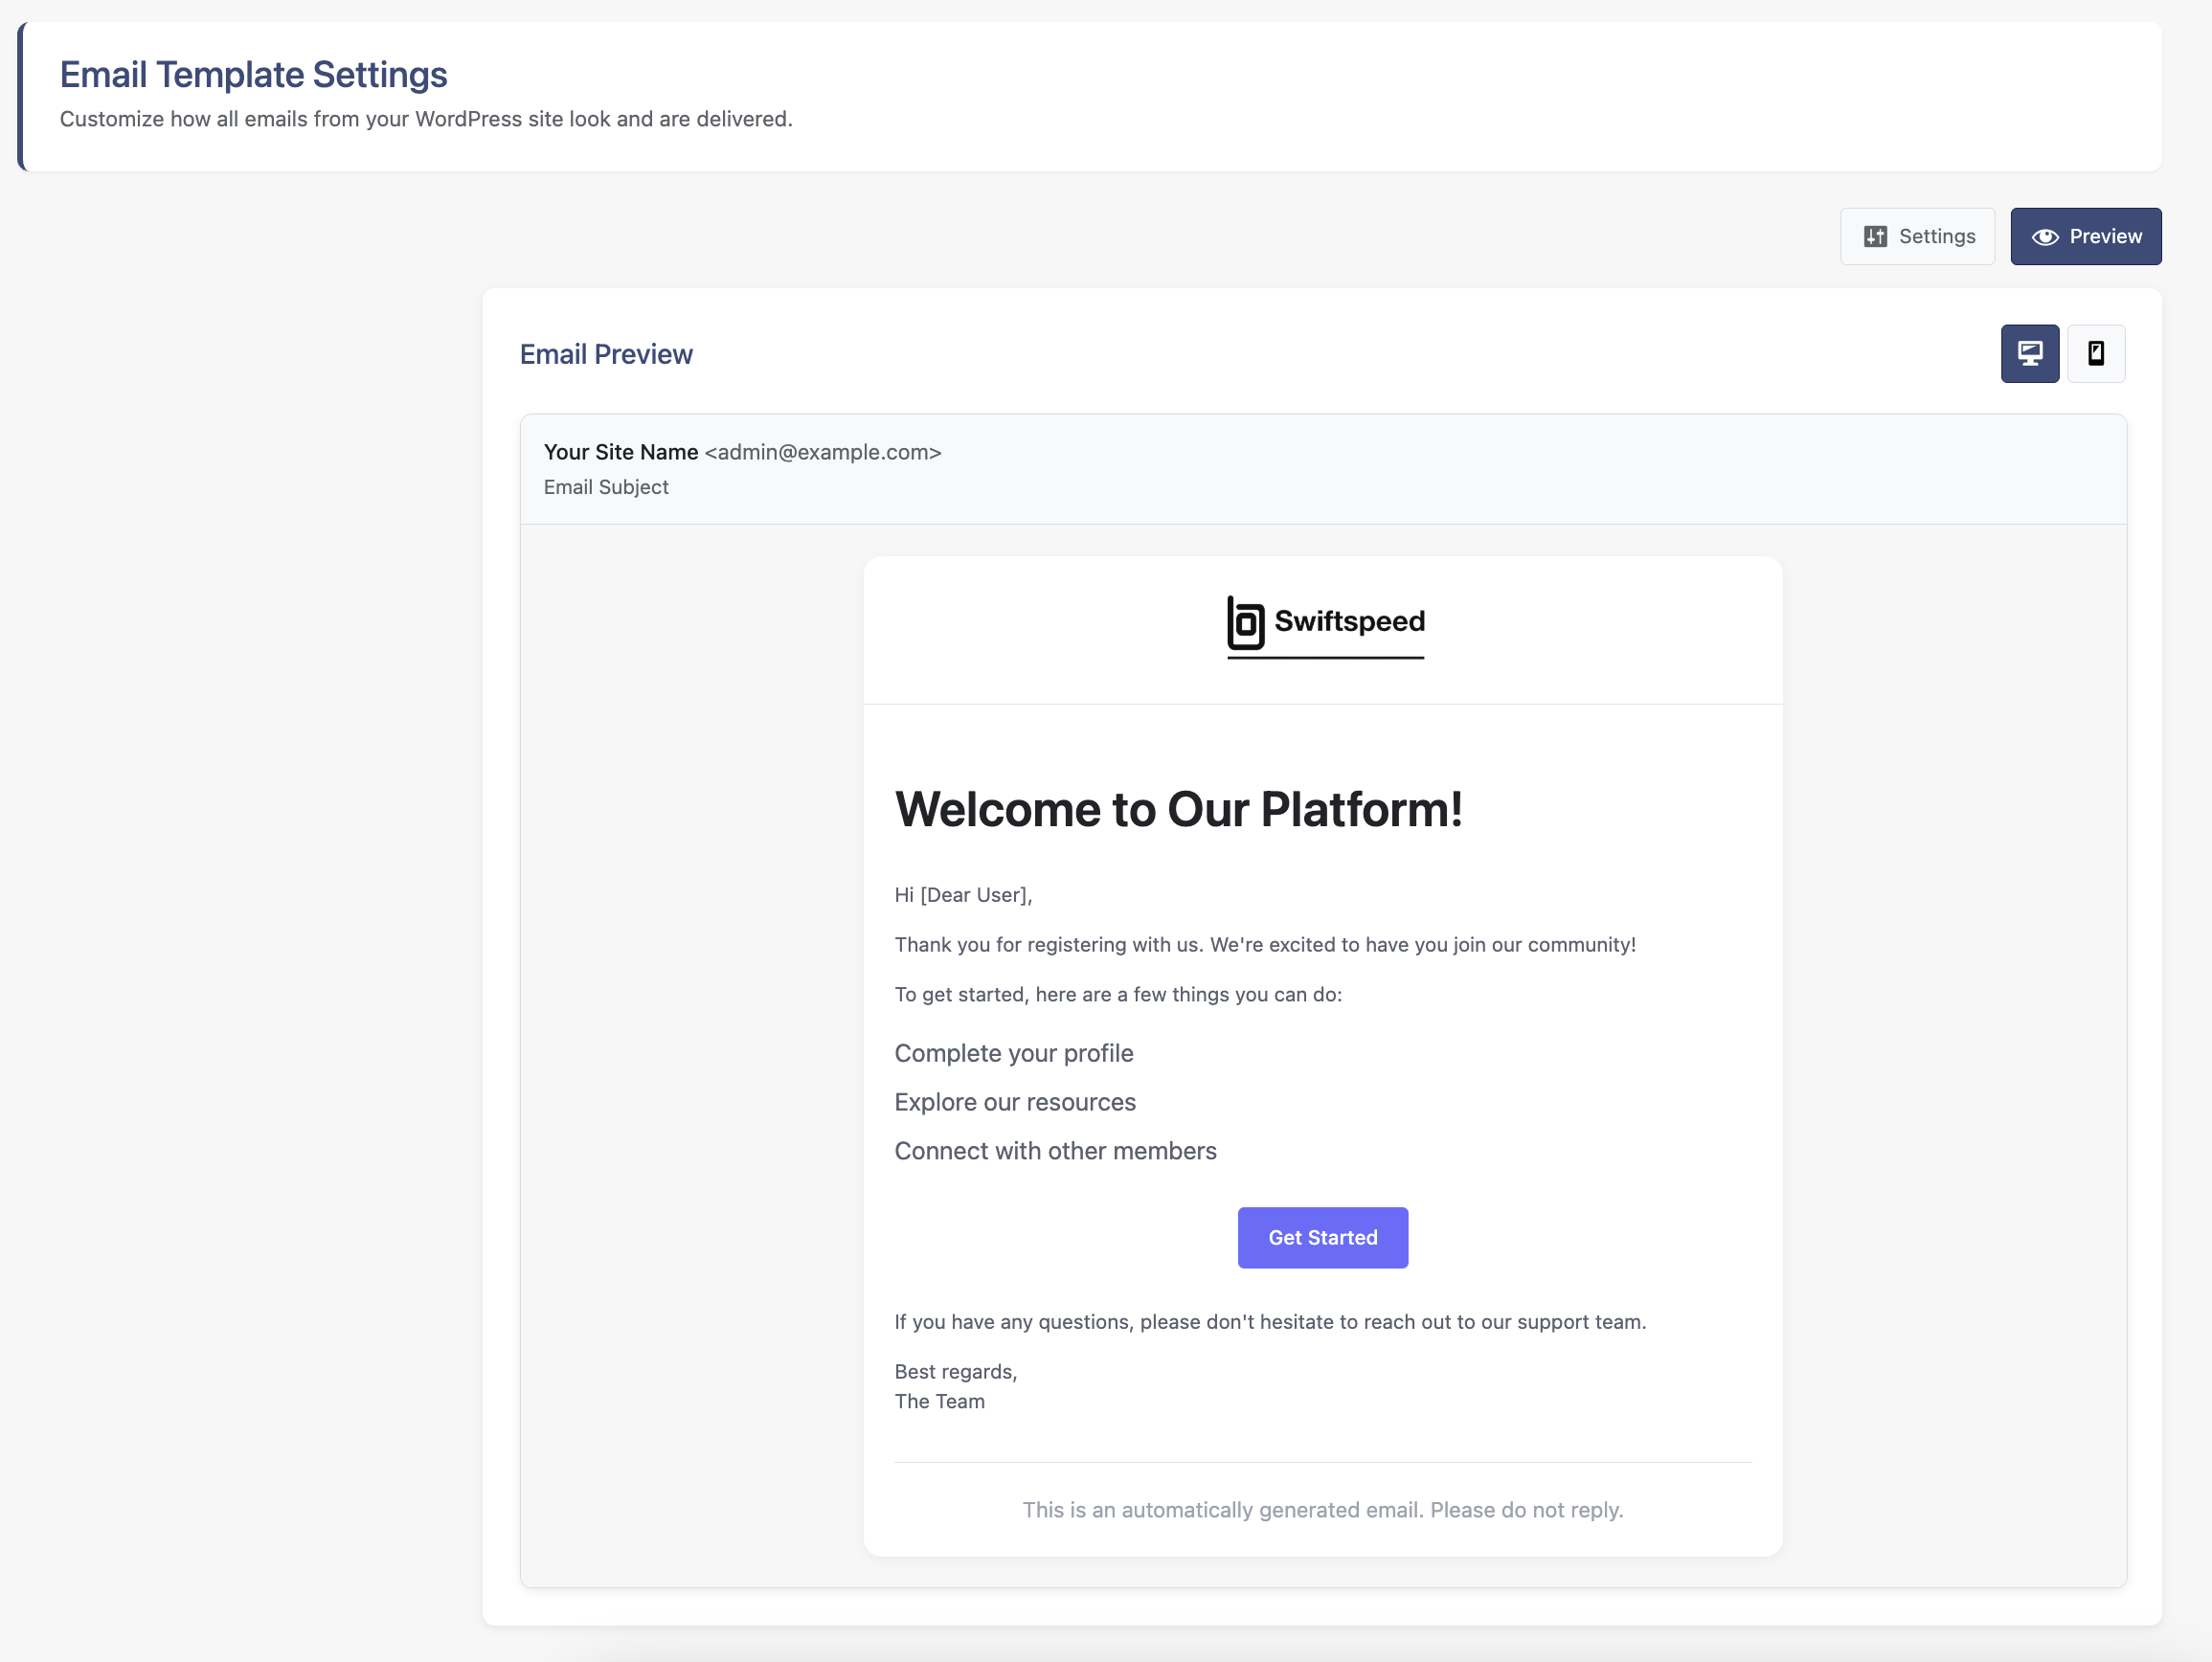Click the Email Template Settings title
Screen dimensions: 2212x1662
(254, 74)
